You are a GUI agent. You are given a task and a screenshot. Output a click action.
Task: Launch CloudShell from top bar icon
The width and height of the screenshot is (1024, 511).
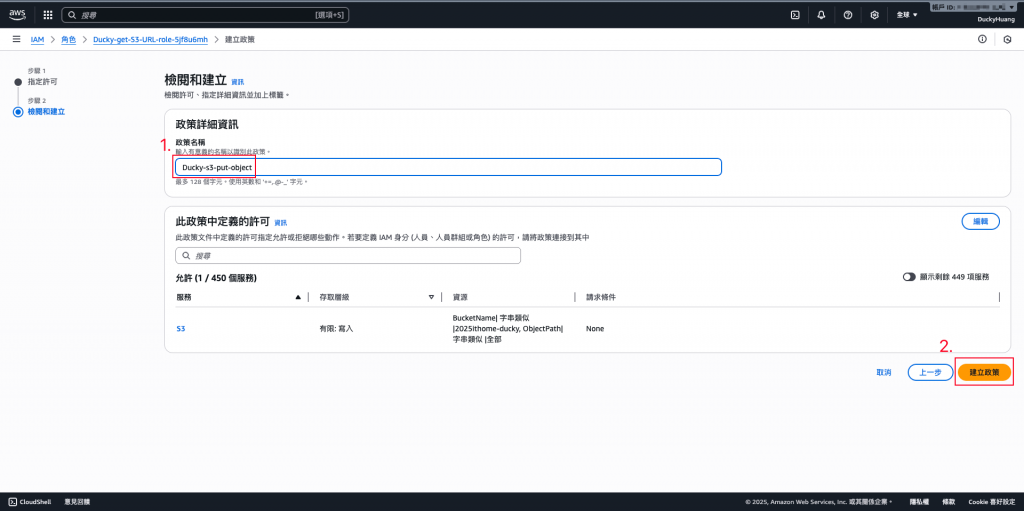795,14
